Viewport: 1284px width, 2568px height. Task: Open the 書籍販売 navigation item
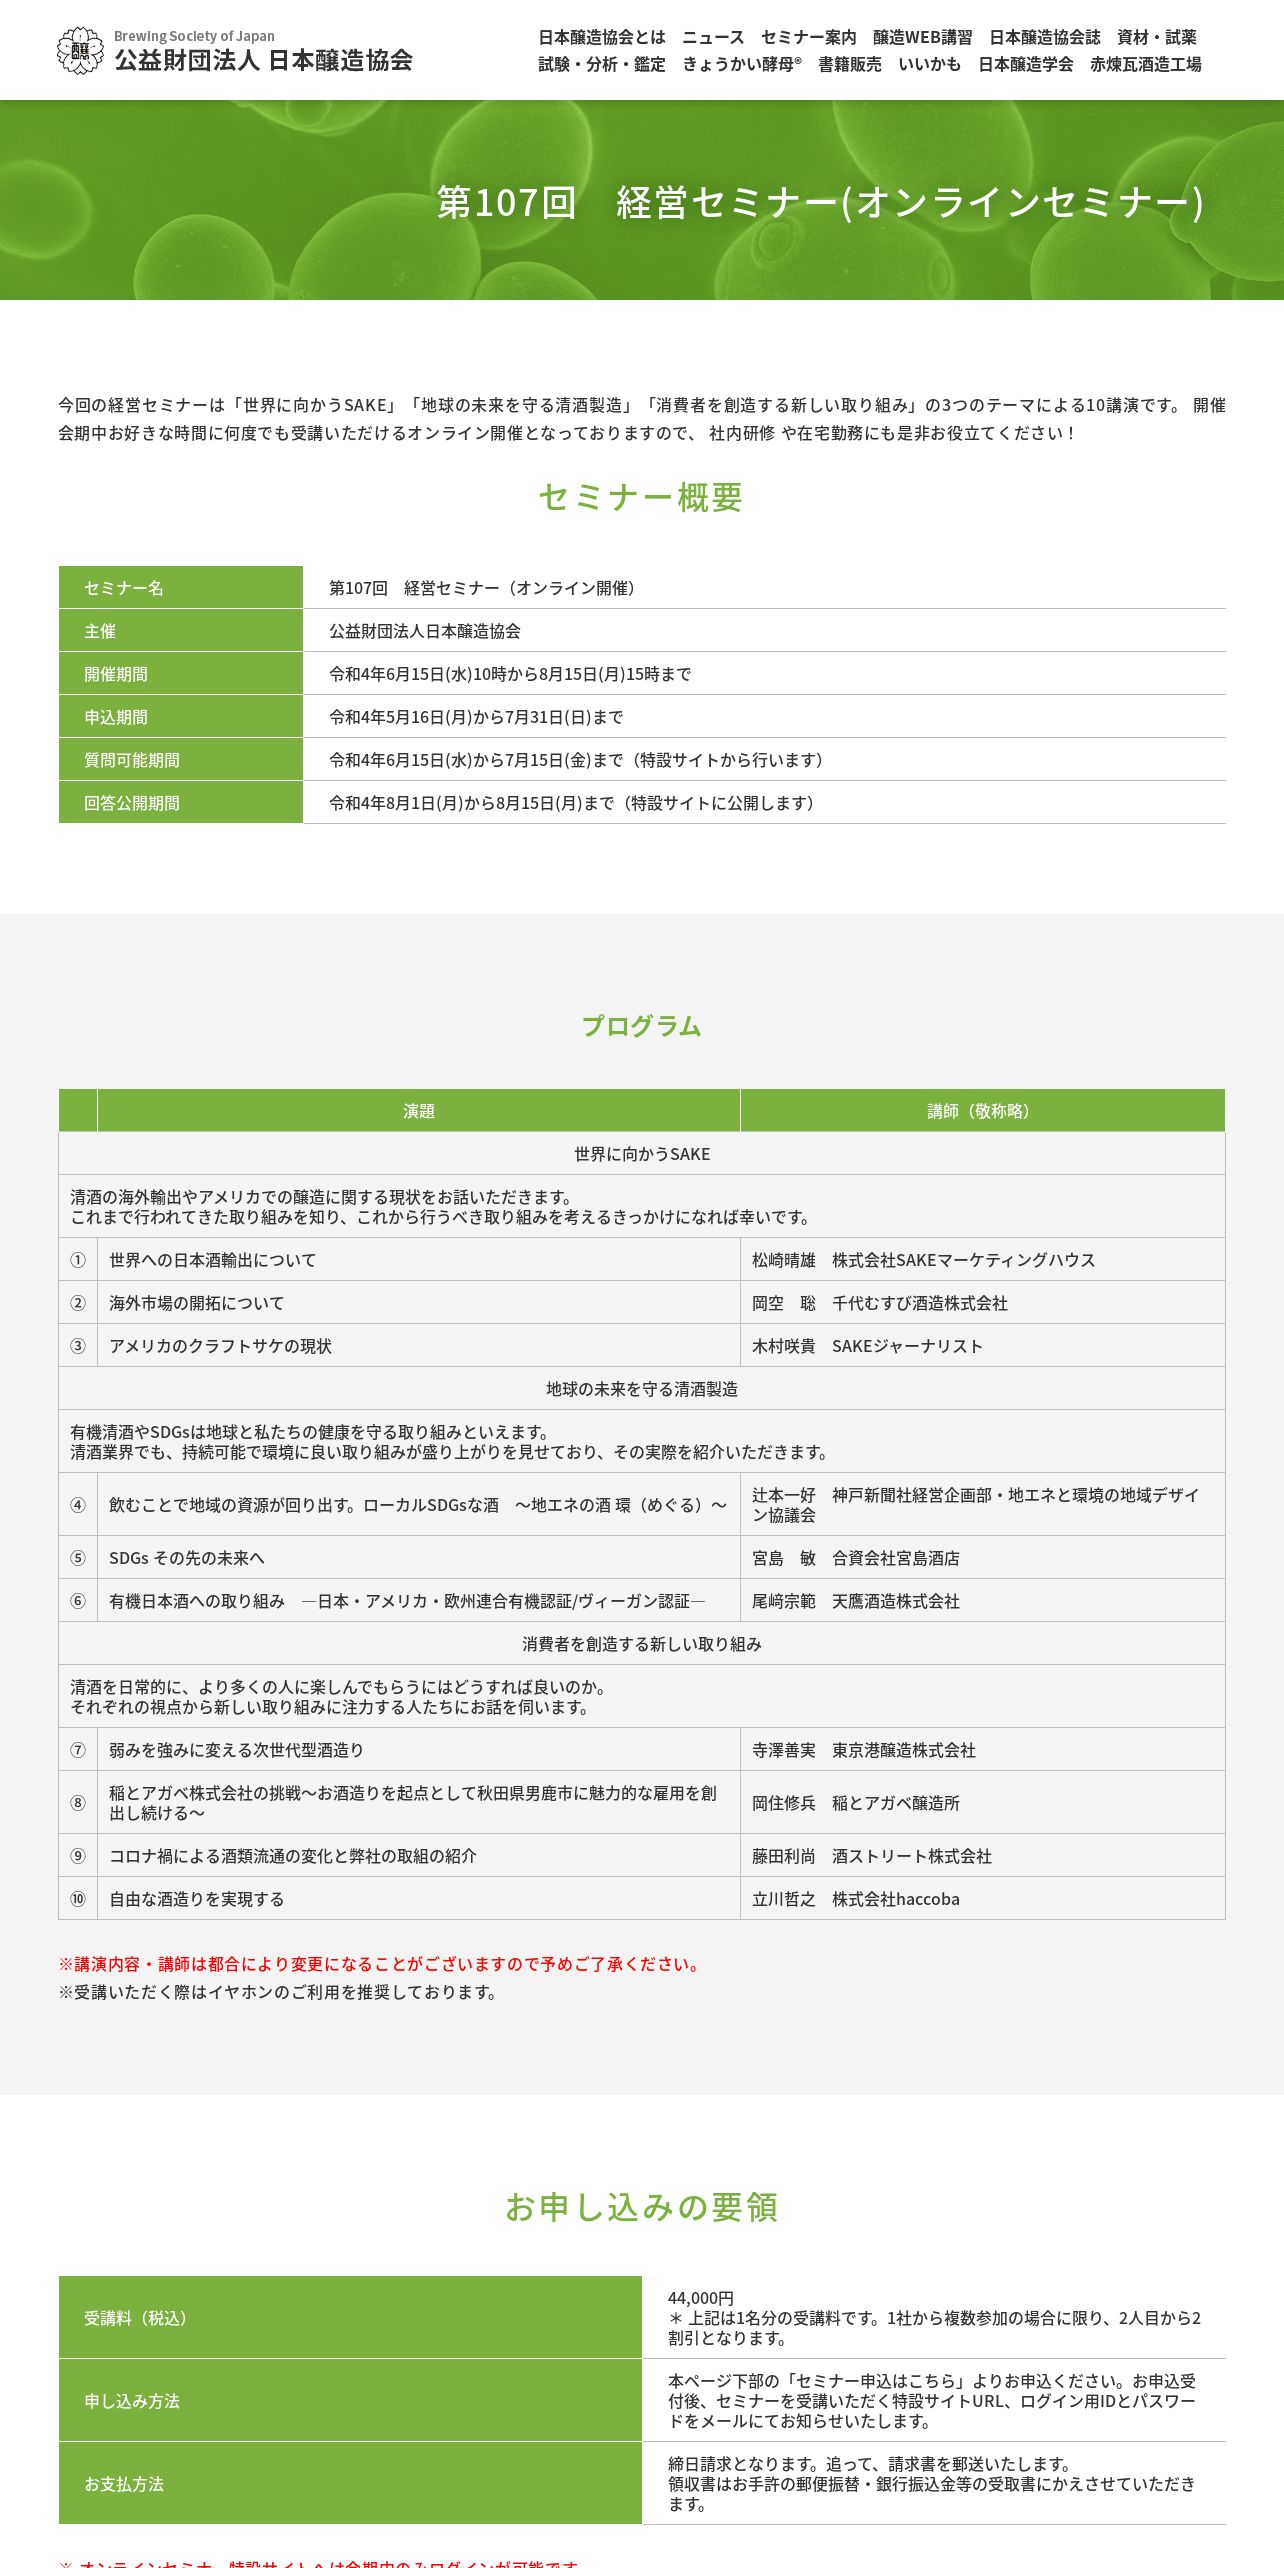click(850, 64)
